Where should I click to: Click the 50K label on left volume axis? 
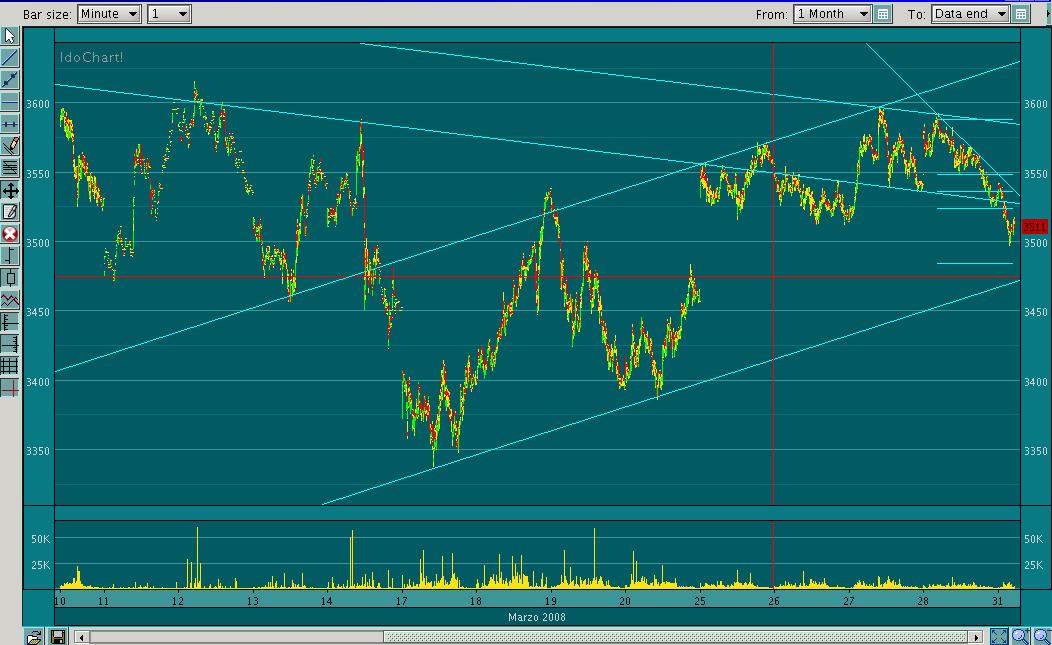pos(40,539)
